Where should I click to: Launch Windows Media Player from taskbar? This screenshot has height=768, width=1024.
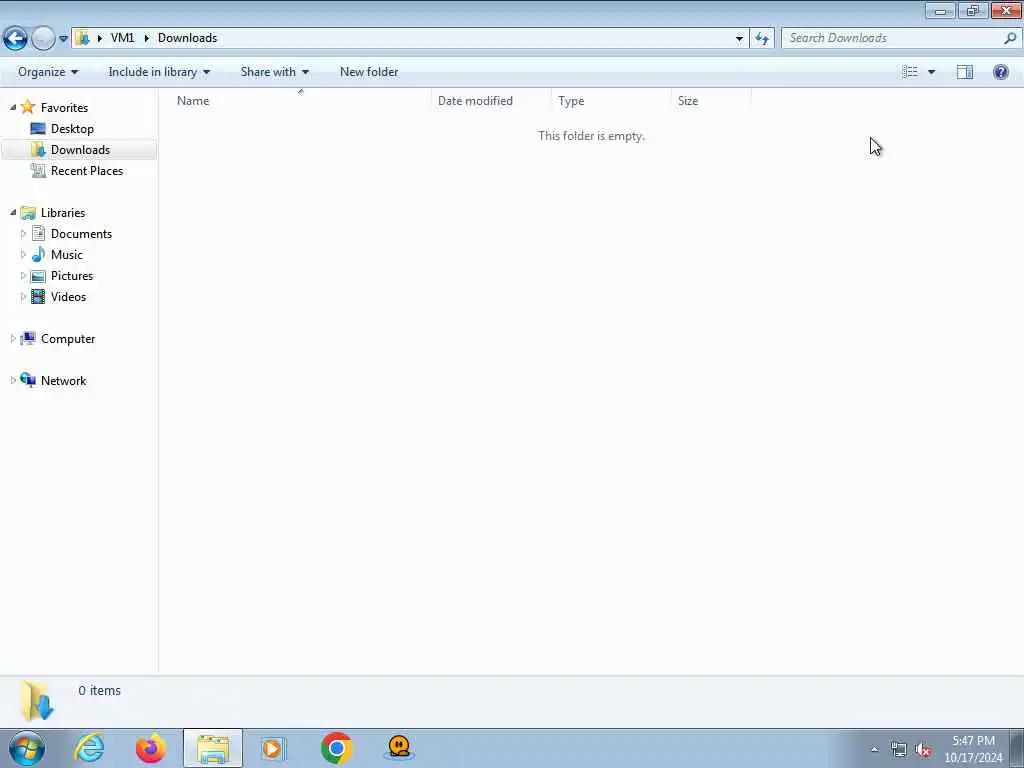pos(273,748)
